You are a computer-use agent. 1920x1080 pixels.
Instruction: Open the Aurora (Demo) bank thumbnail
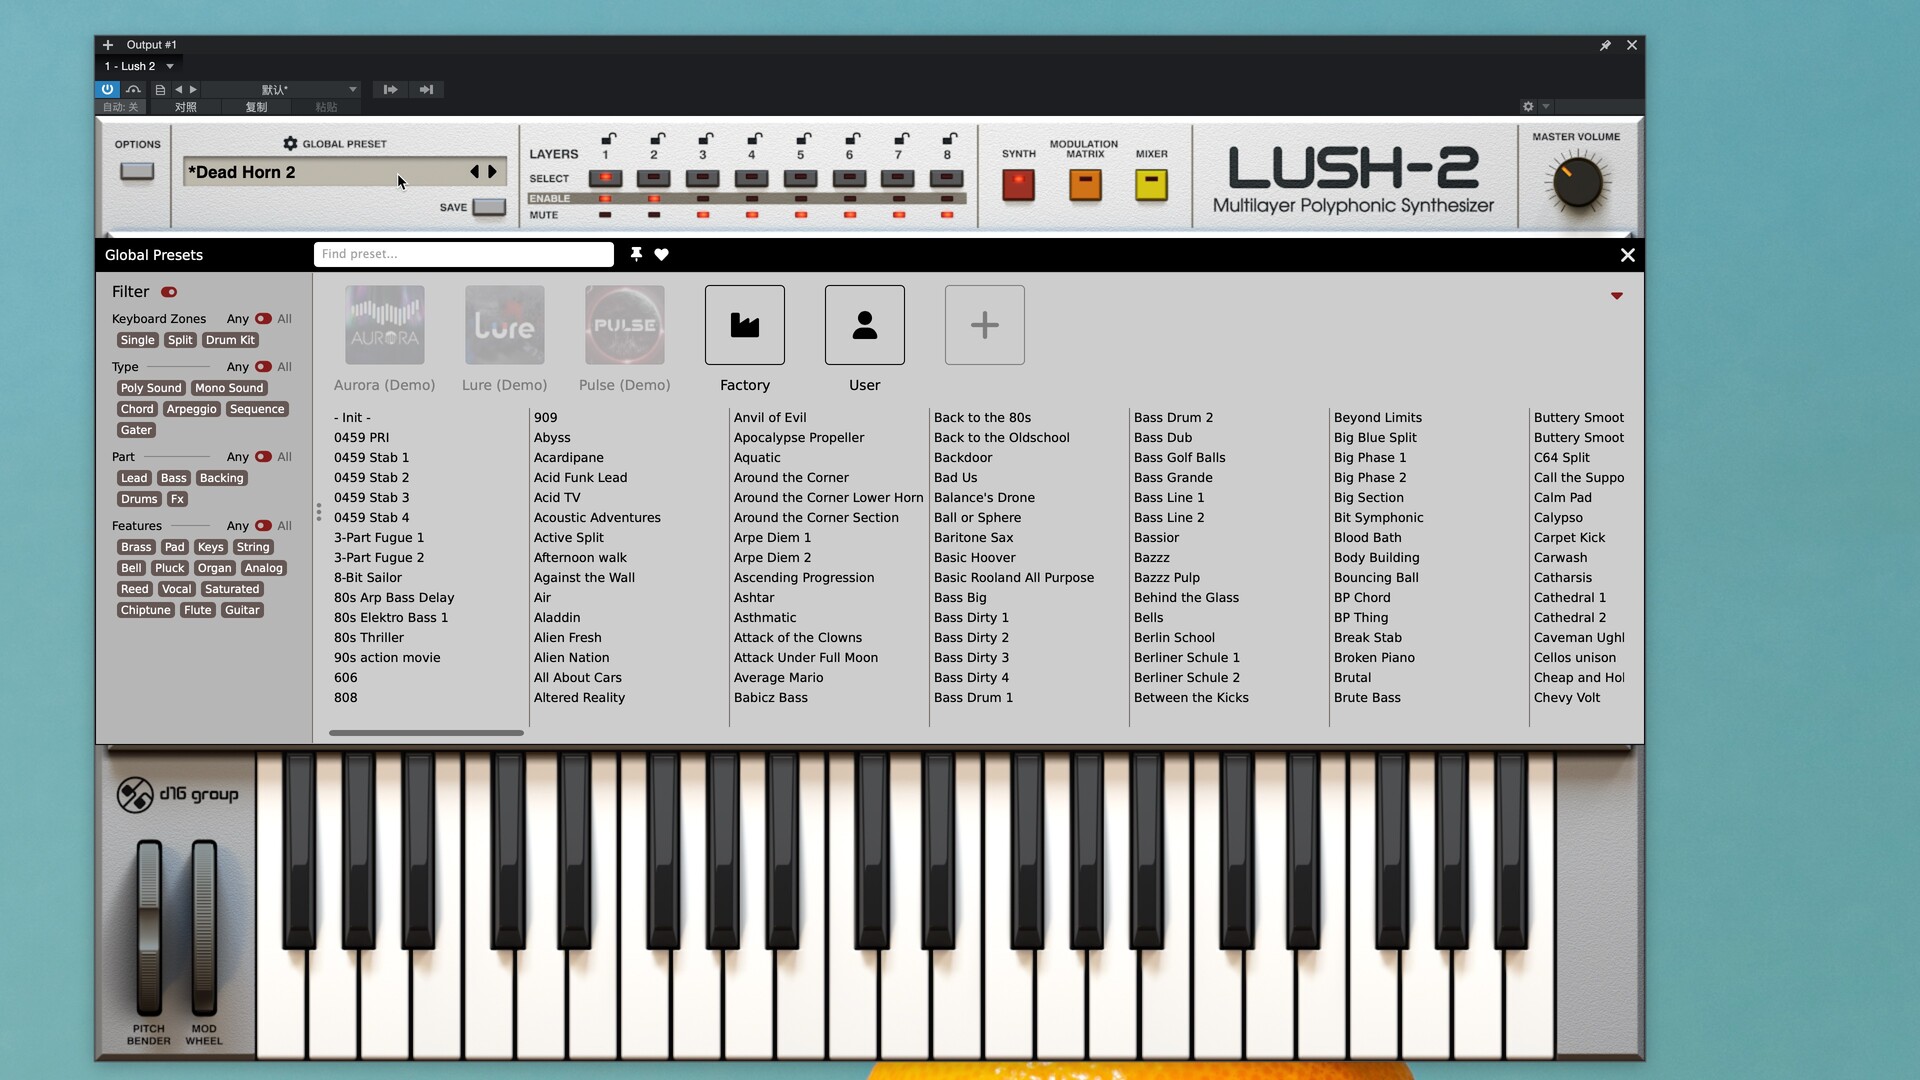[385, 325]
